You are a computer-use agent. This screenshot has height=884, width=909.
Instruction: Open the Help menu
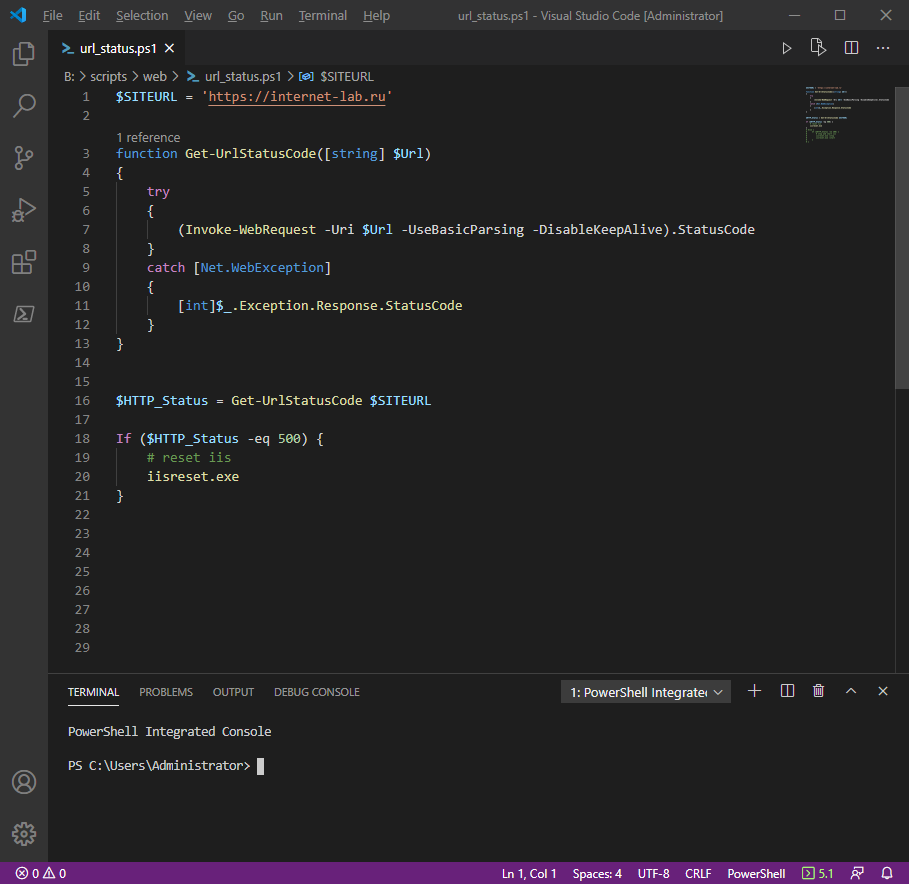click(x=376, y=16)
